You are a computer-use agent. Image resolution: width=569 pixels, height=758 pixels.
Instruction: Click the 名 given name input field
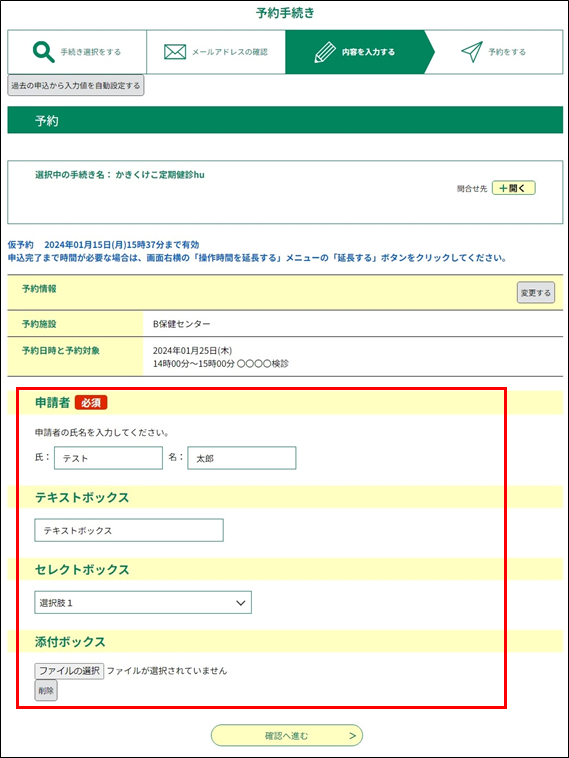click(x=242, y=458)
